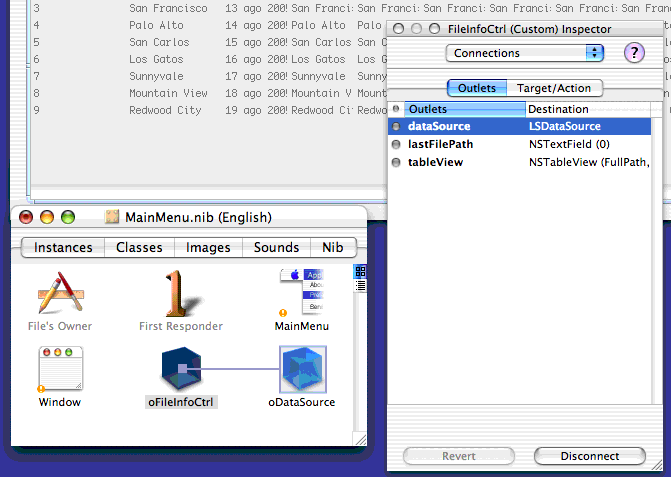Open the Connections popup menu

click(x=525, y=53)
